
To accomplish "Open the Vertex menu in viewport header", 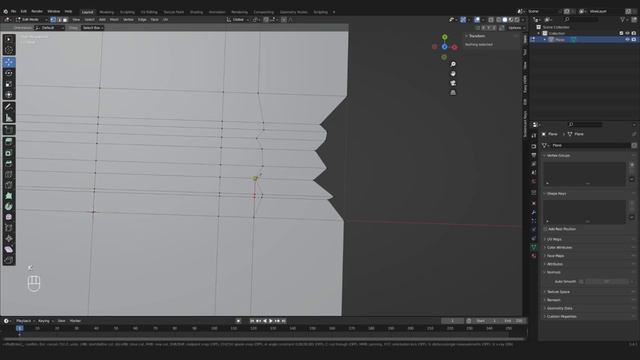I will (x=128, y=20).
